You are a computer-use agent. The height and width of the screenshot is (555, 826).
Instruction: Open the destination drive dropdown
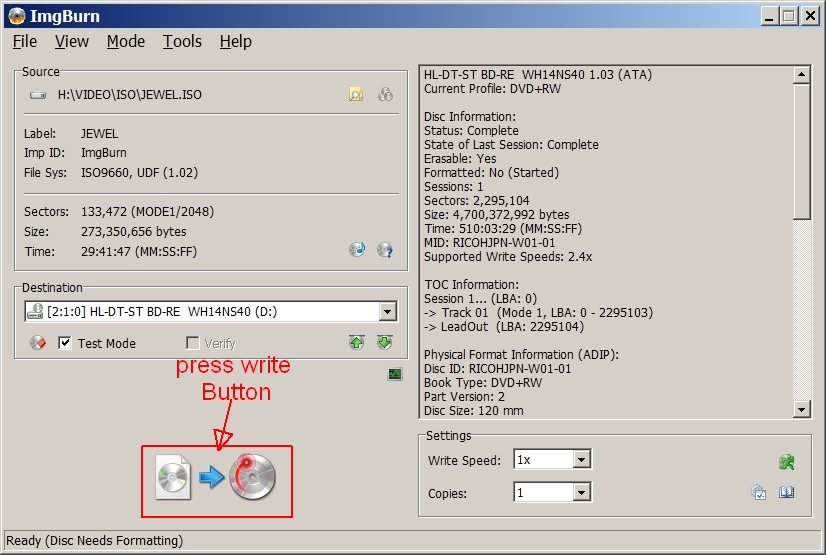click(387, 311)
